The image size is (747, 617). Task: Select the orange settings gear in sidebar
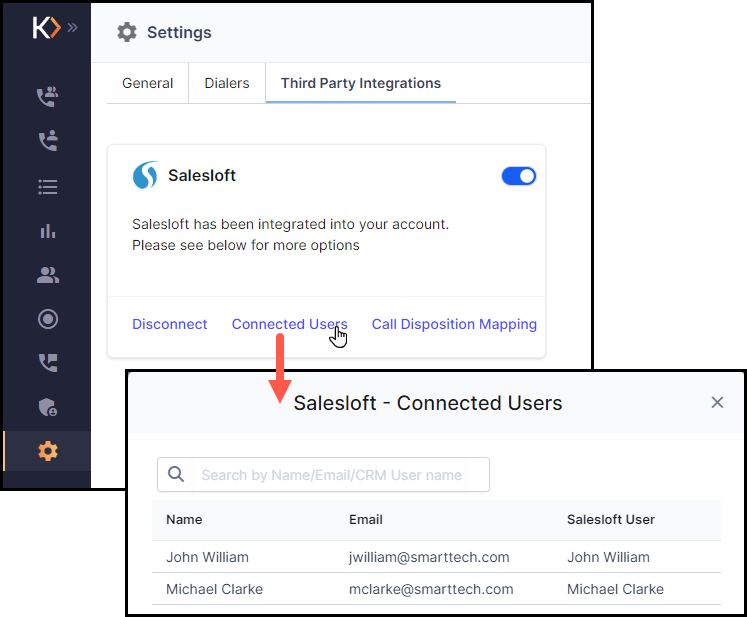pos(48,451)
